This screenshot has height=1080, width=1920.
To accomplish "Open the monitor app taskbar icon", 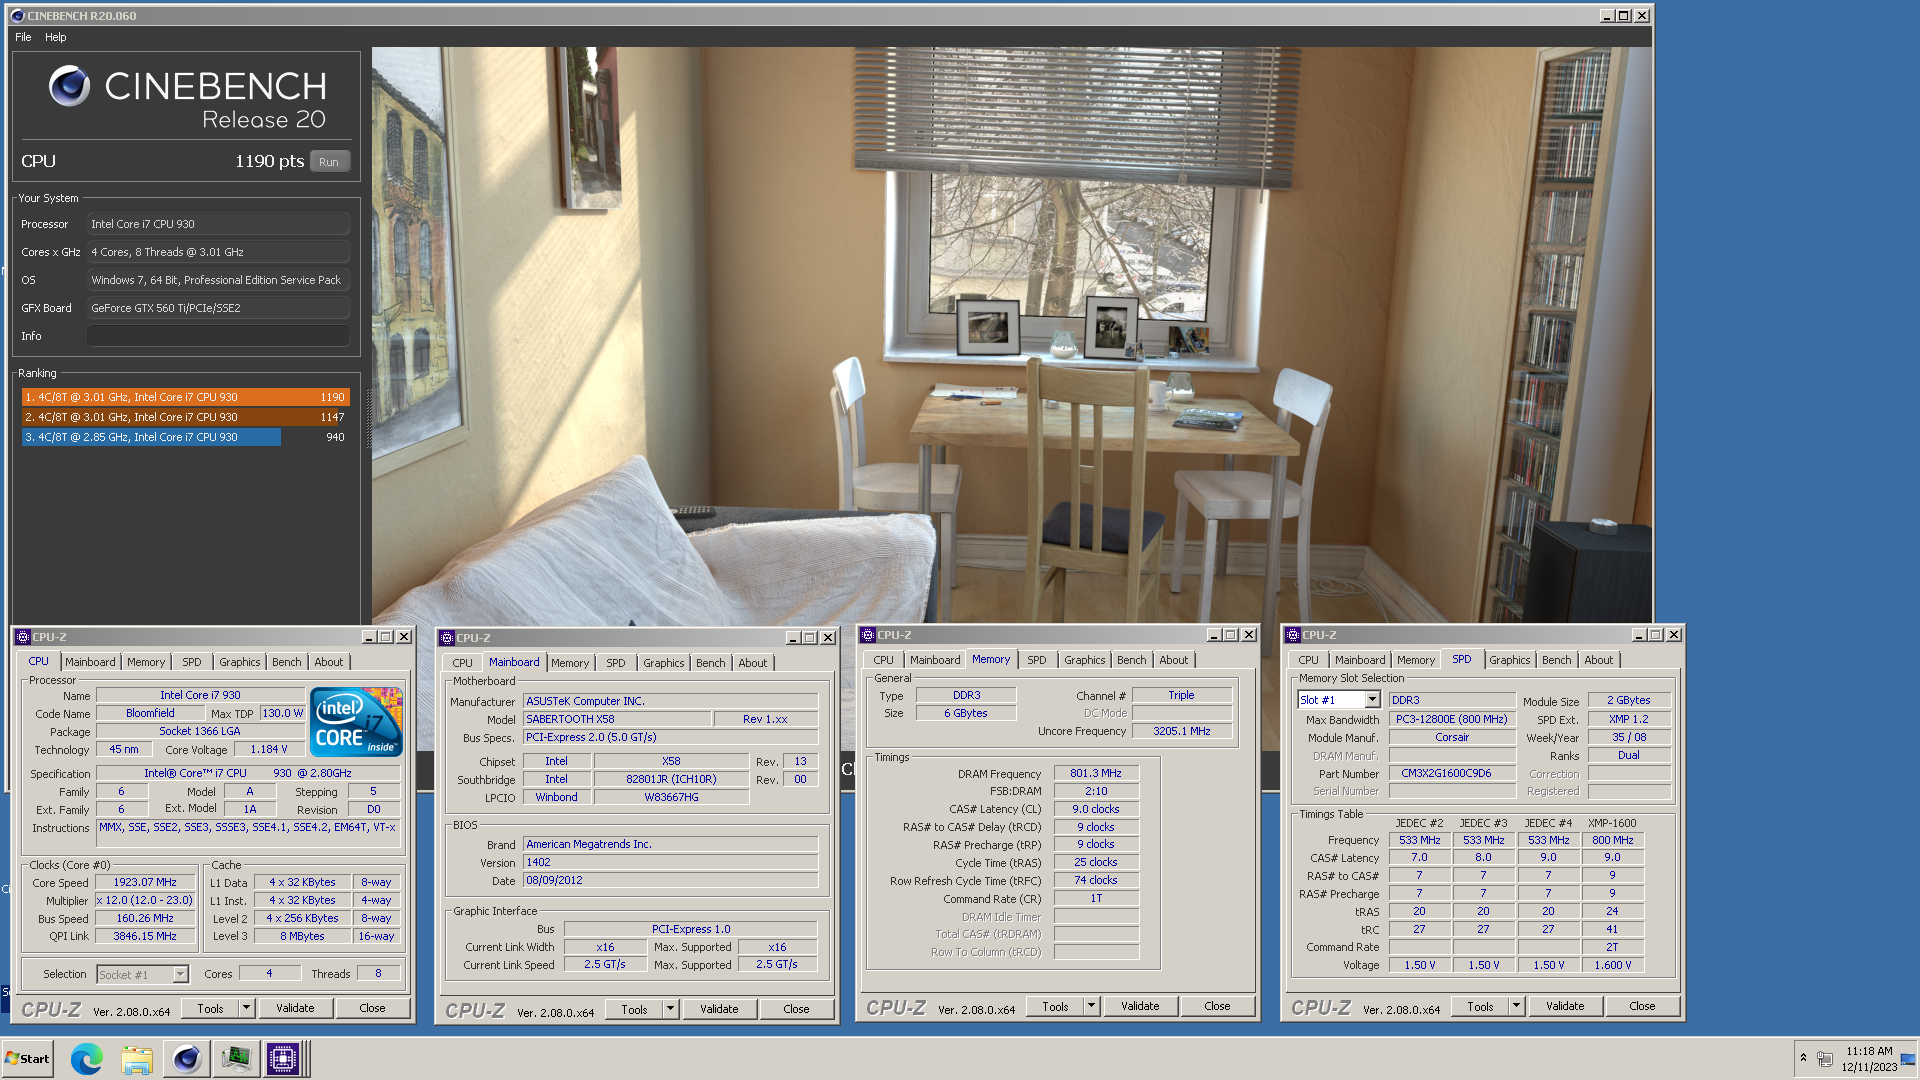I will point(236,1058).
